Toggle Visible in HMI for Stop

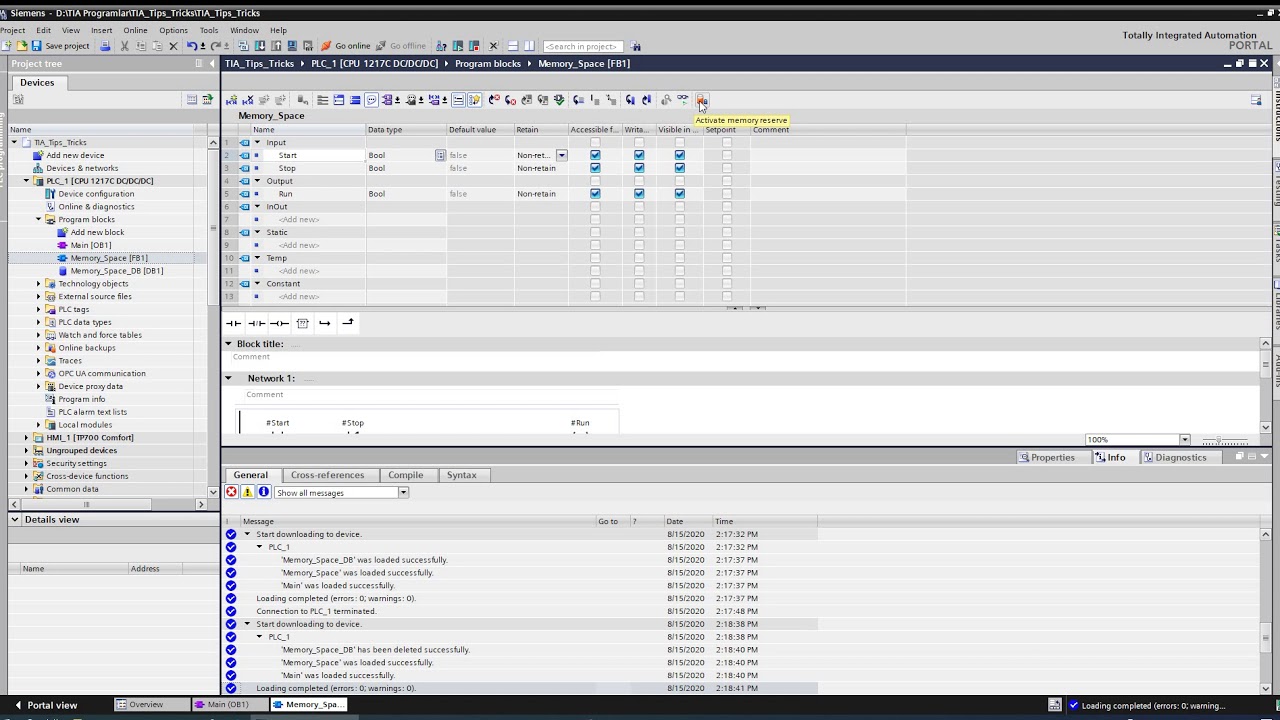[x=680, y=168]
